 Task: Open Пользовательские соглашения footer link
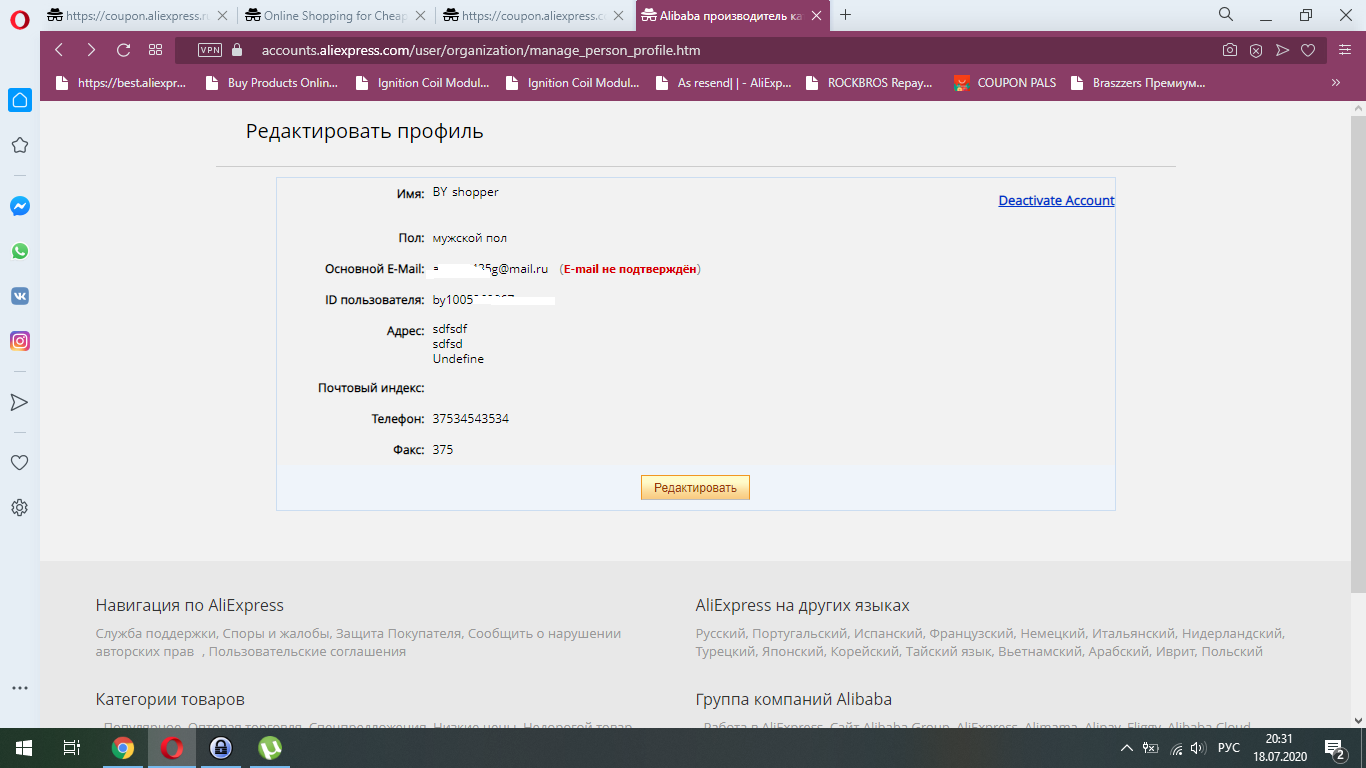pos(307,651)
